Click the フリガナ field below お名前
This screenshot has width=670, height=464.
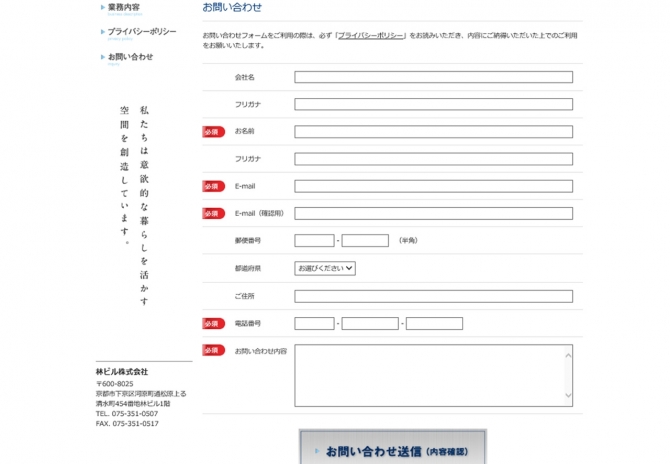433,159
